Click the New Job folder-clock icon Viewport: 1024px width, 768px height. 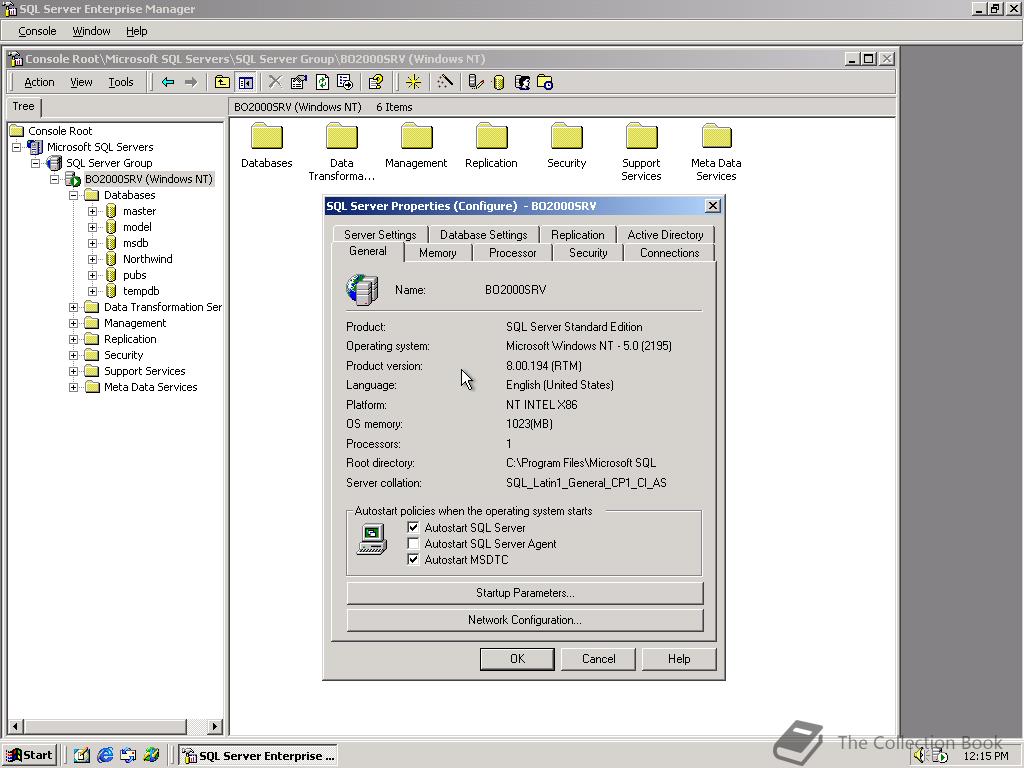point(545,82)
